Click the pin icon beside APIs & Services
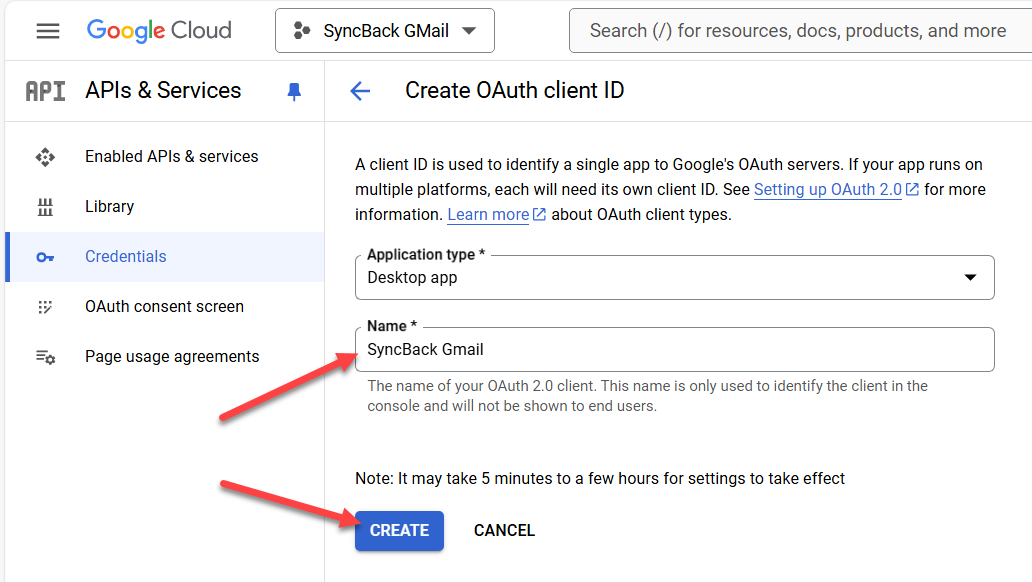 pos(294,92)
